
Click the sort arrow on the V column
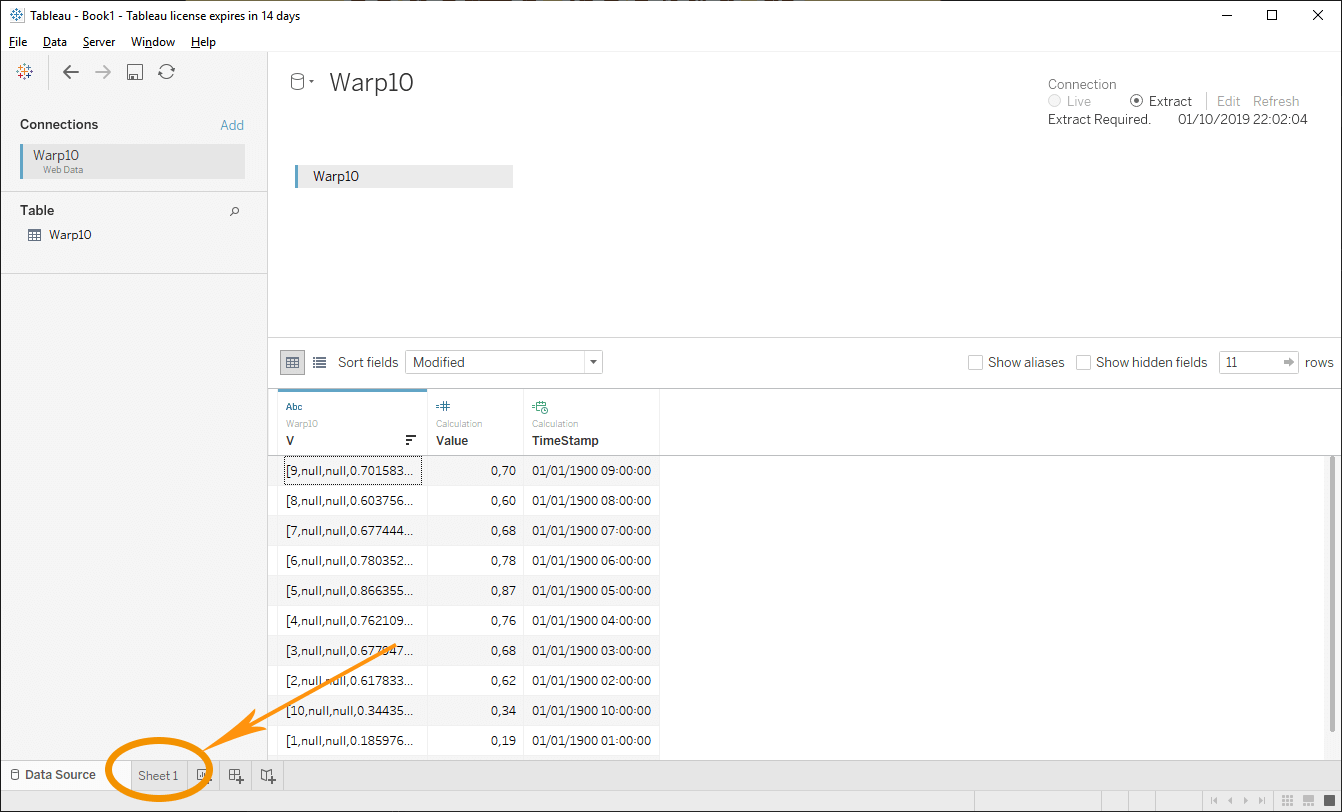click(410, 440)
